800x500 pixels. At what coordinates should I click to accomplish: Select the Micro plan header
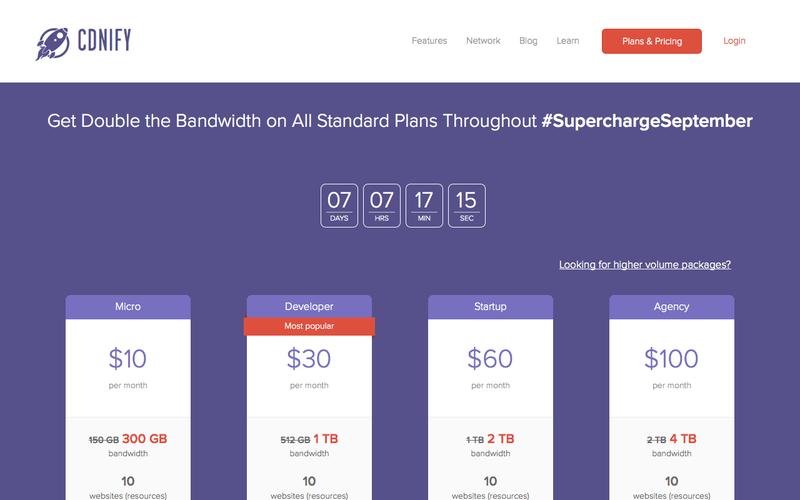128,306
